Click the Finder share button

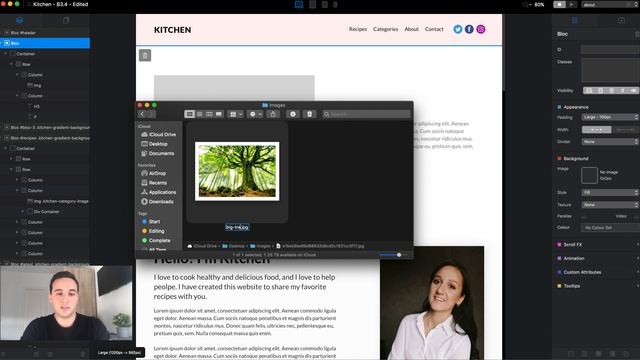(273, 114)
